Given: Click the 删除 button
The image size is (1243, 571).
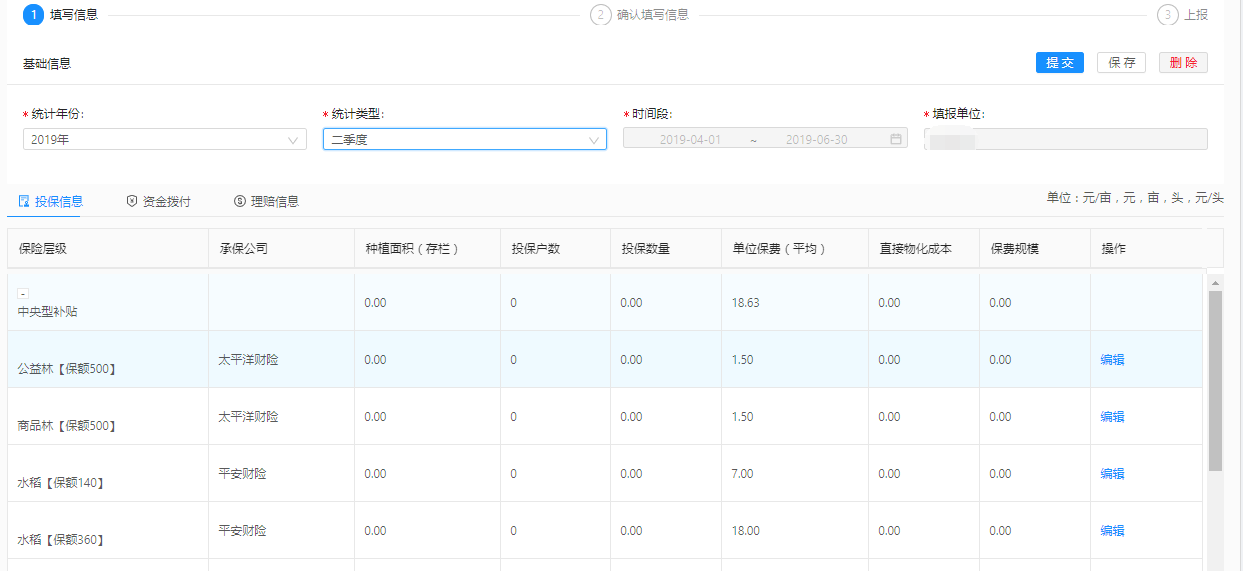Looking at the screenshot, I should (x=1183, y=63).
